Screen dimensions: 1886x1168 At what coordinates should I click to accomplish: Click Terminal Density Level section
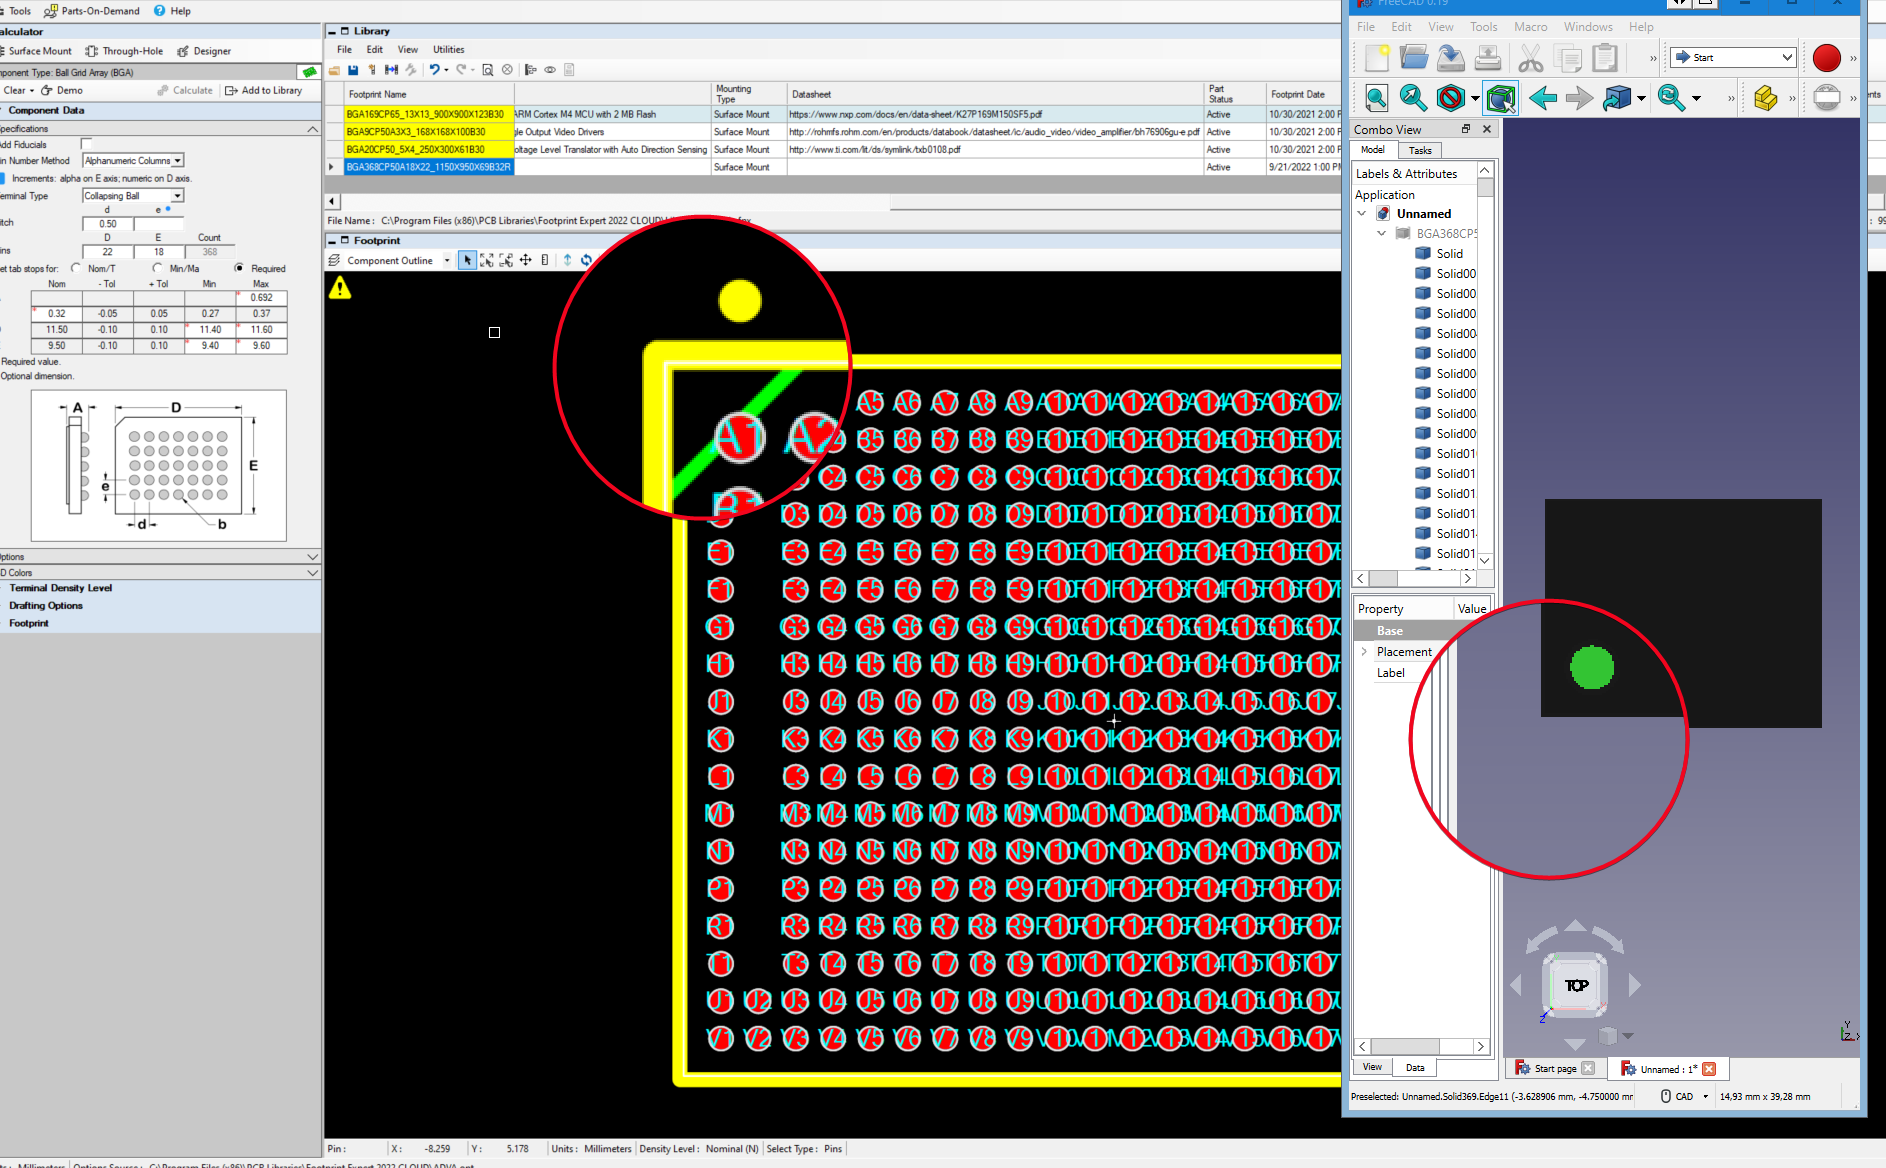[x=61, y=588]
